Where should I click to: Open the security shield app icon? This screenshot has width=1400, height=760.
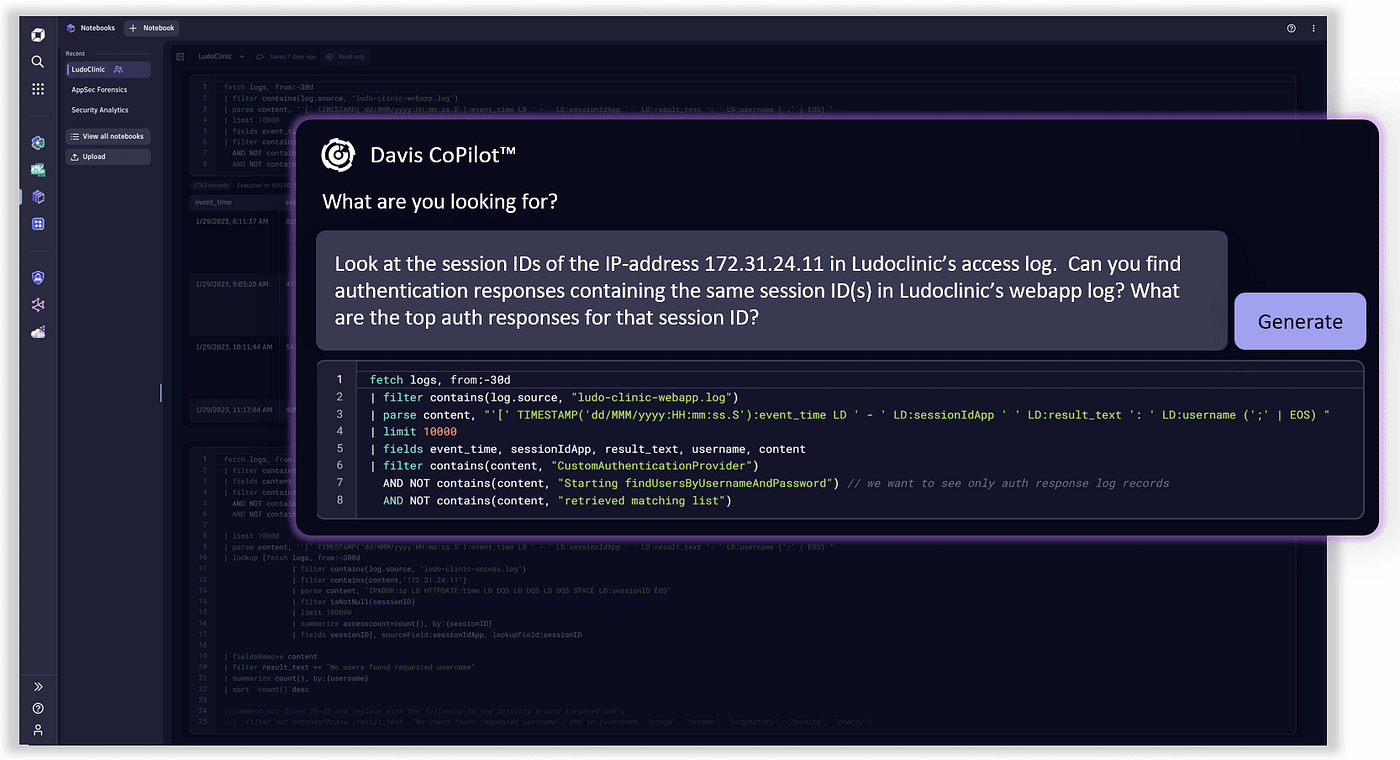tap(38, 278)
